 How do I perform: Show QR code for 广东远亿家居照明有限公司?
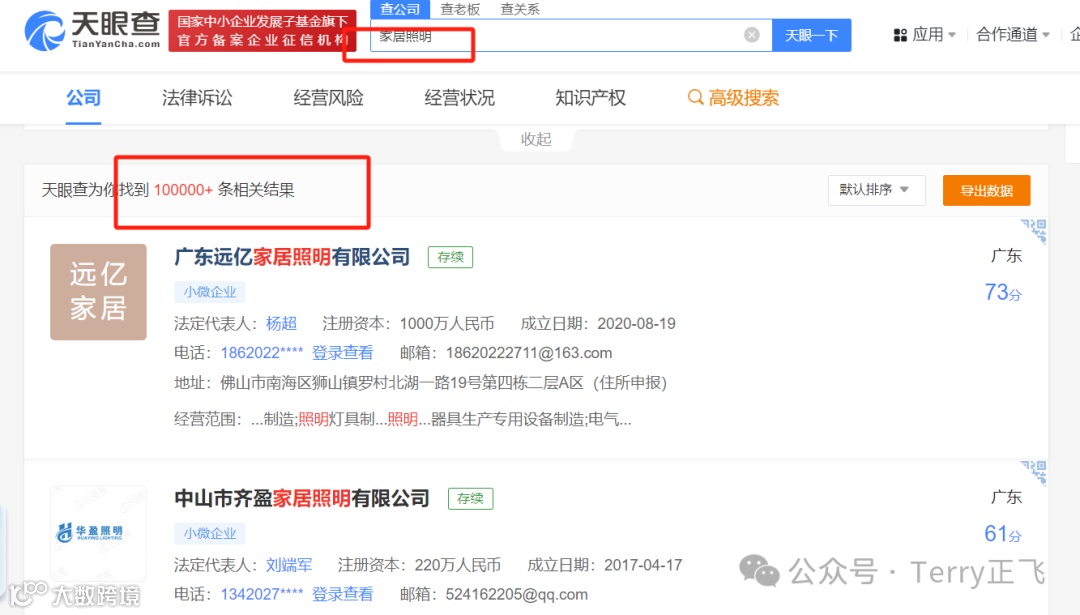point(1034,231)
